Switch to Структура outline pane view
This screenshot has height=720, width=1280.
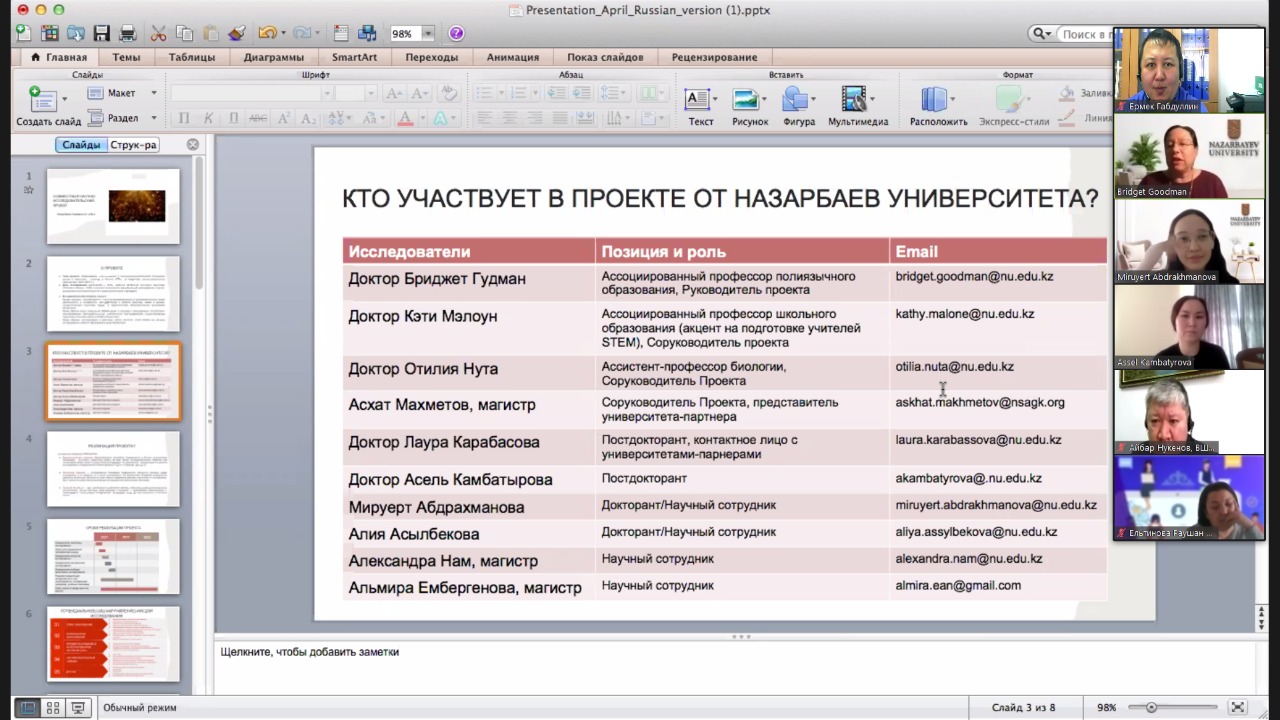tap(133, 145)
